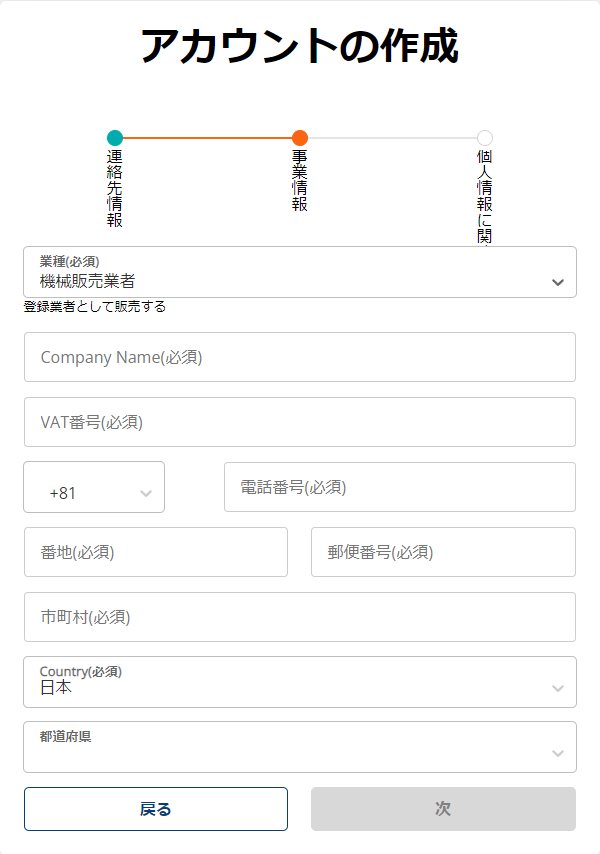Select the 番地 address field

156,552
